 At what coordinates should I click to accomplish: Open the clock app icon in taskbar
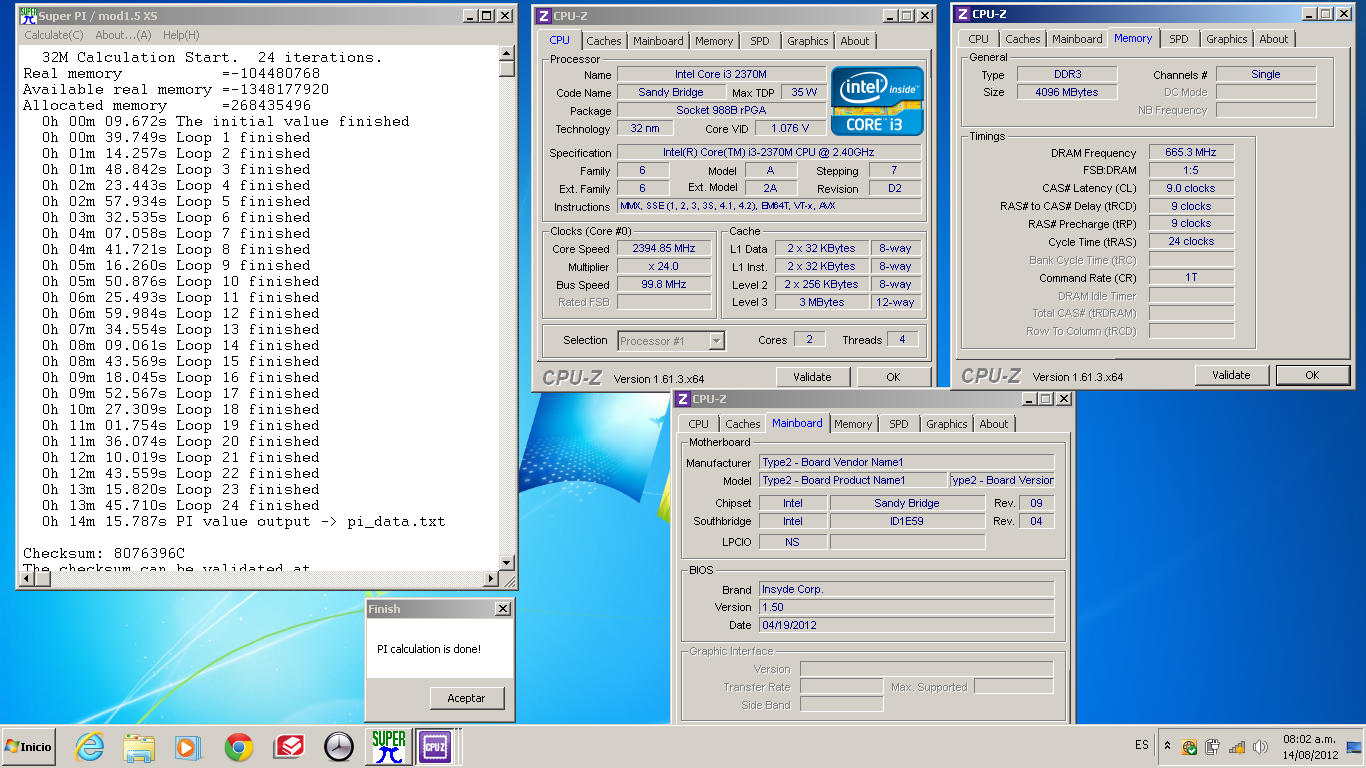(x=339, y=746)
